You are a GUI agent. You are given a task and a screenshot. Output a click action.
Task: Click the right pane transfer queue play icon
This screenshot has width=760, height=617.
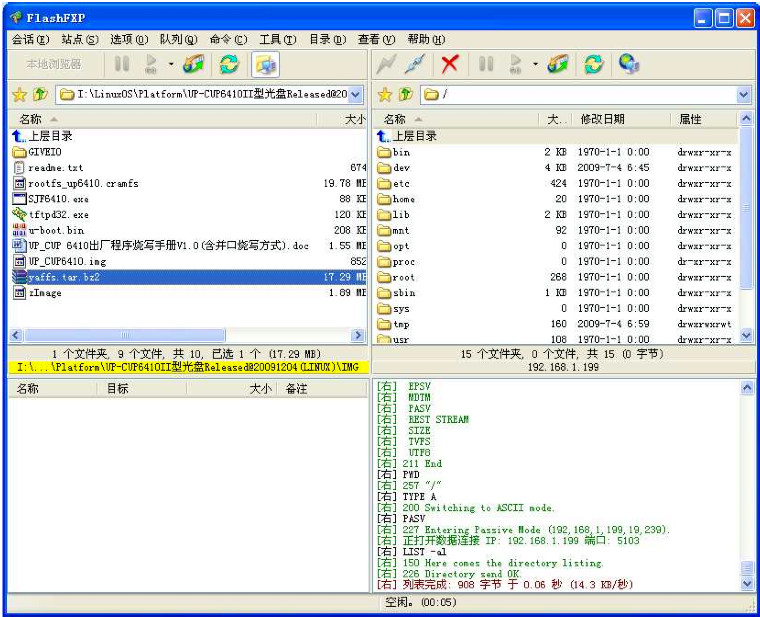(x=515, y=63)
